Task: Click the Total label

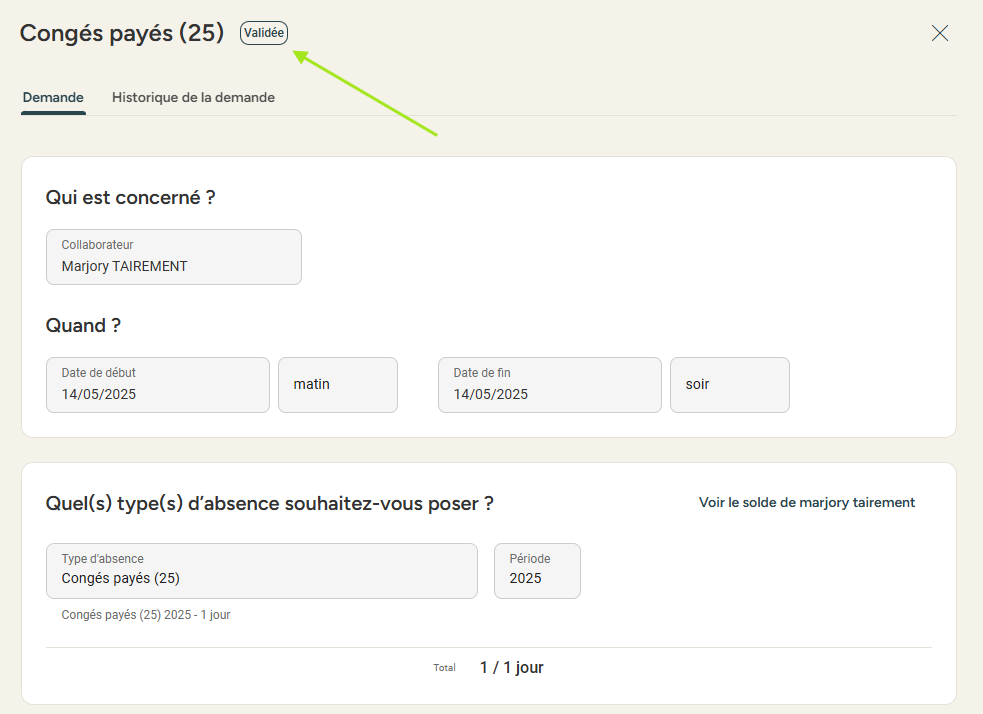Action: tap(444, 668)
